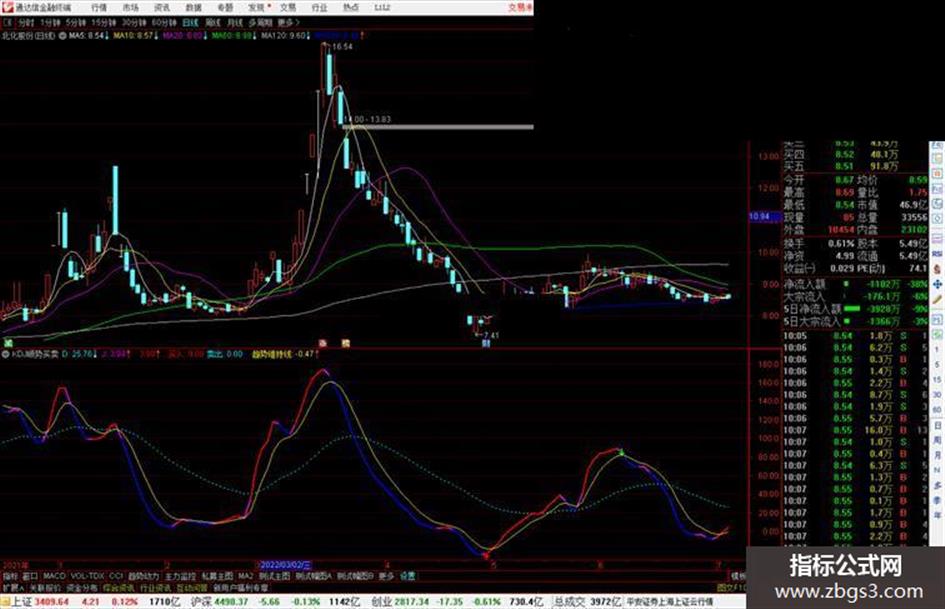Select the CCI indicator tab
The width and height of the screenshot is (945, 609).
[116, 576]
